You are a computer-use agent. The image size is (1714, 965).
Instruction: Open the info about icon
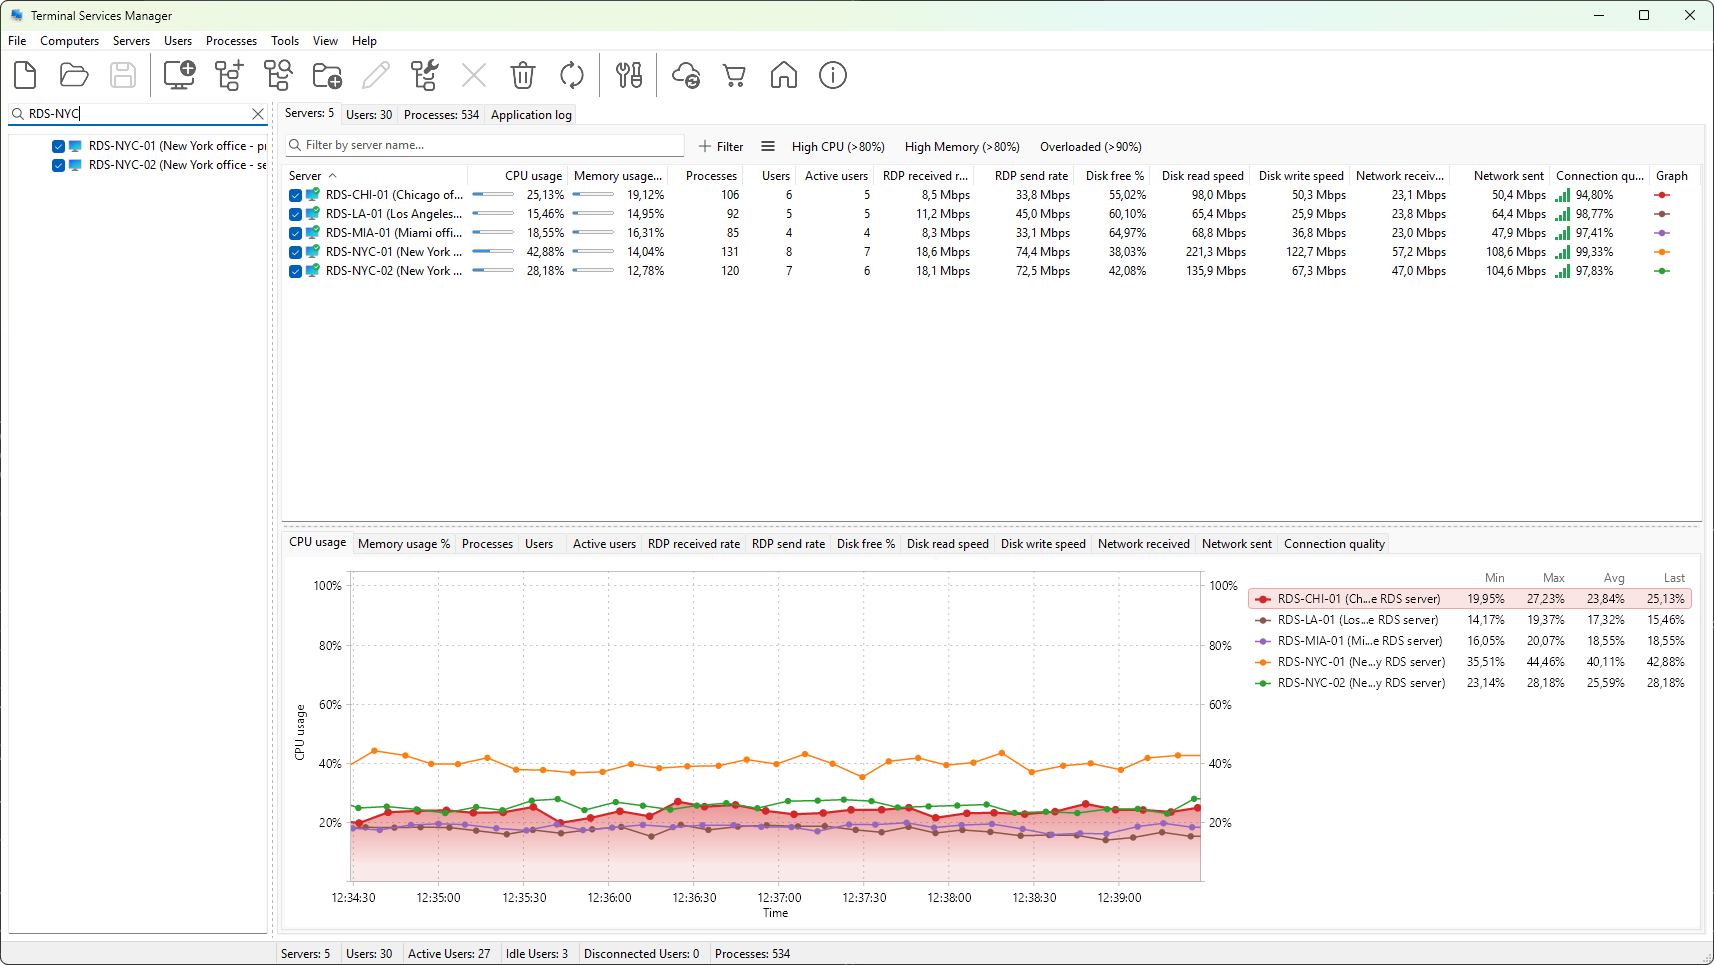pyautogui.click(x=833, y=75)
